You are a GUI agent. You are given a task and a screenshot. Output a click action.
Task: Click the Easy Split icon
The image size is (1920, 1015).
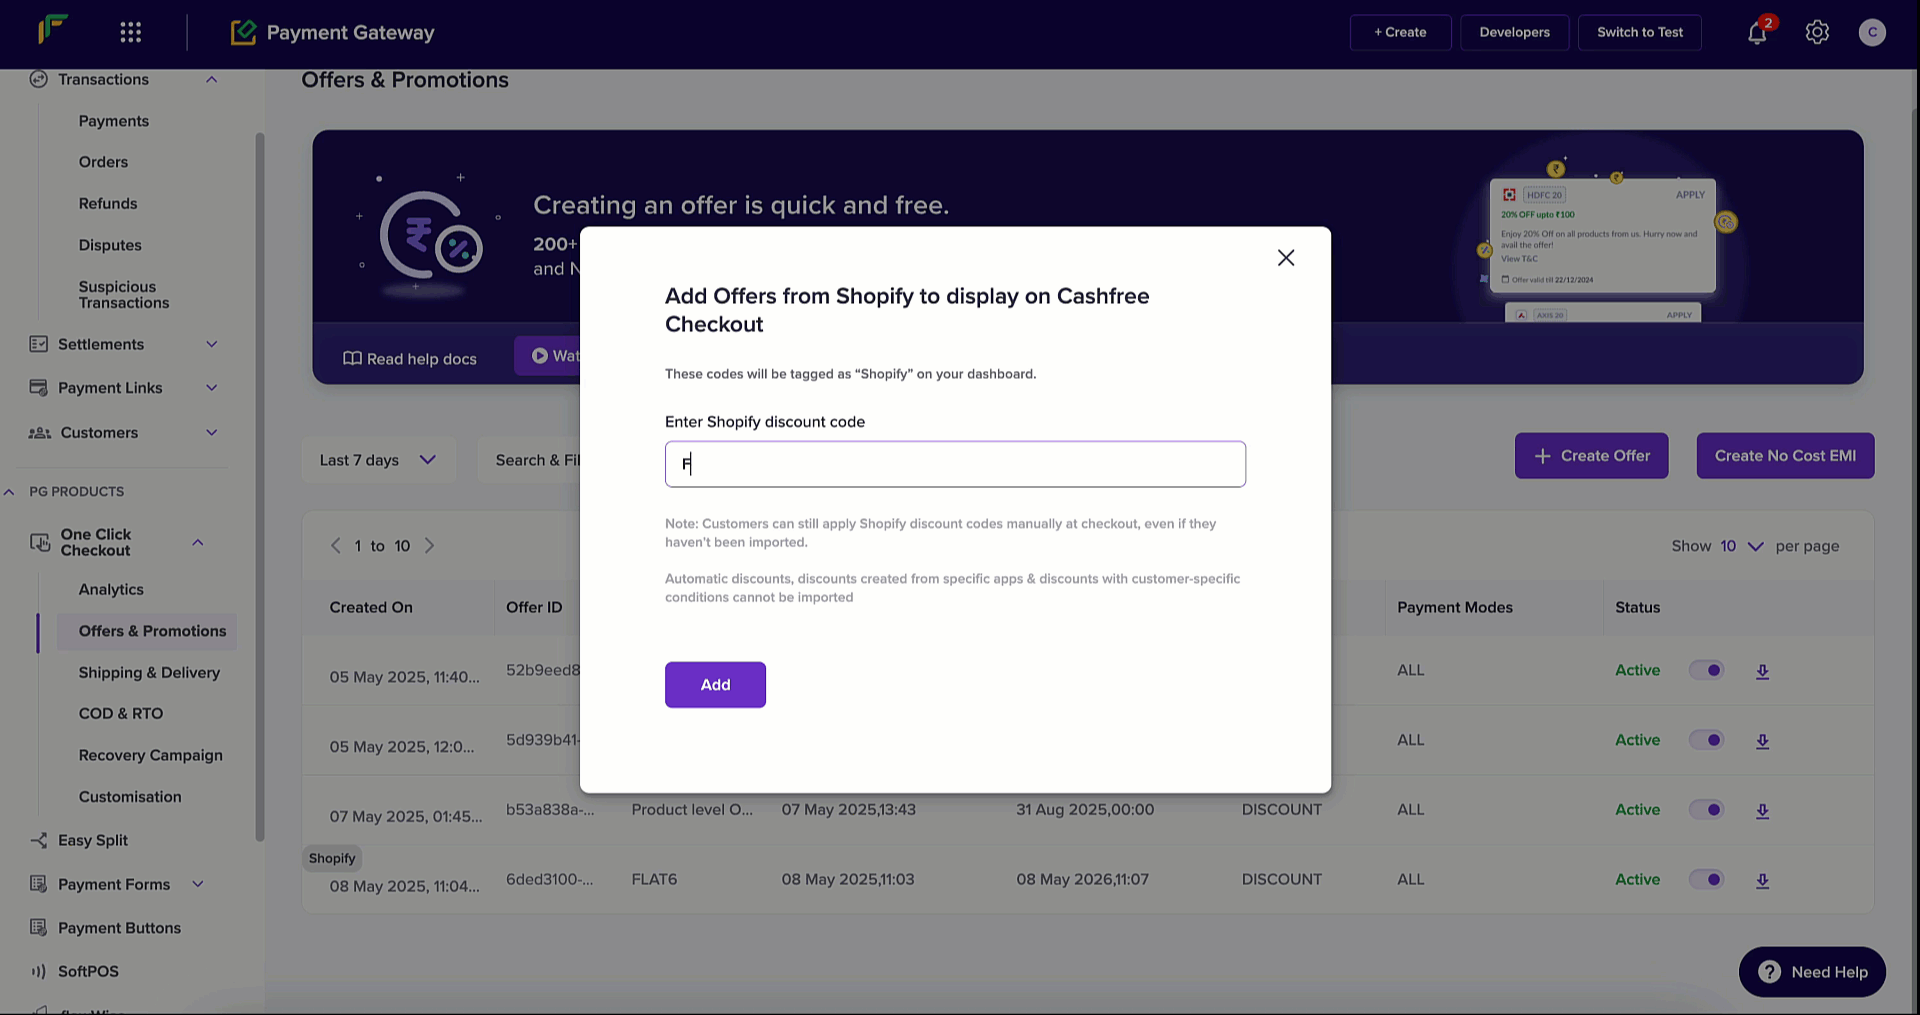pos(38,840)
